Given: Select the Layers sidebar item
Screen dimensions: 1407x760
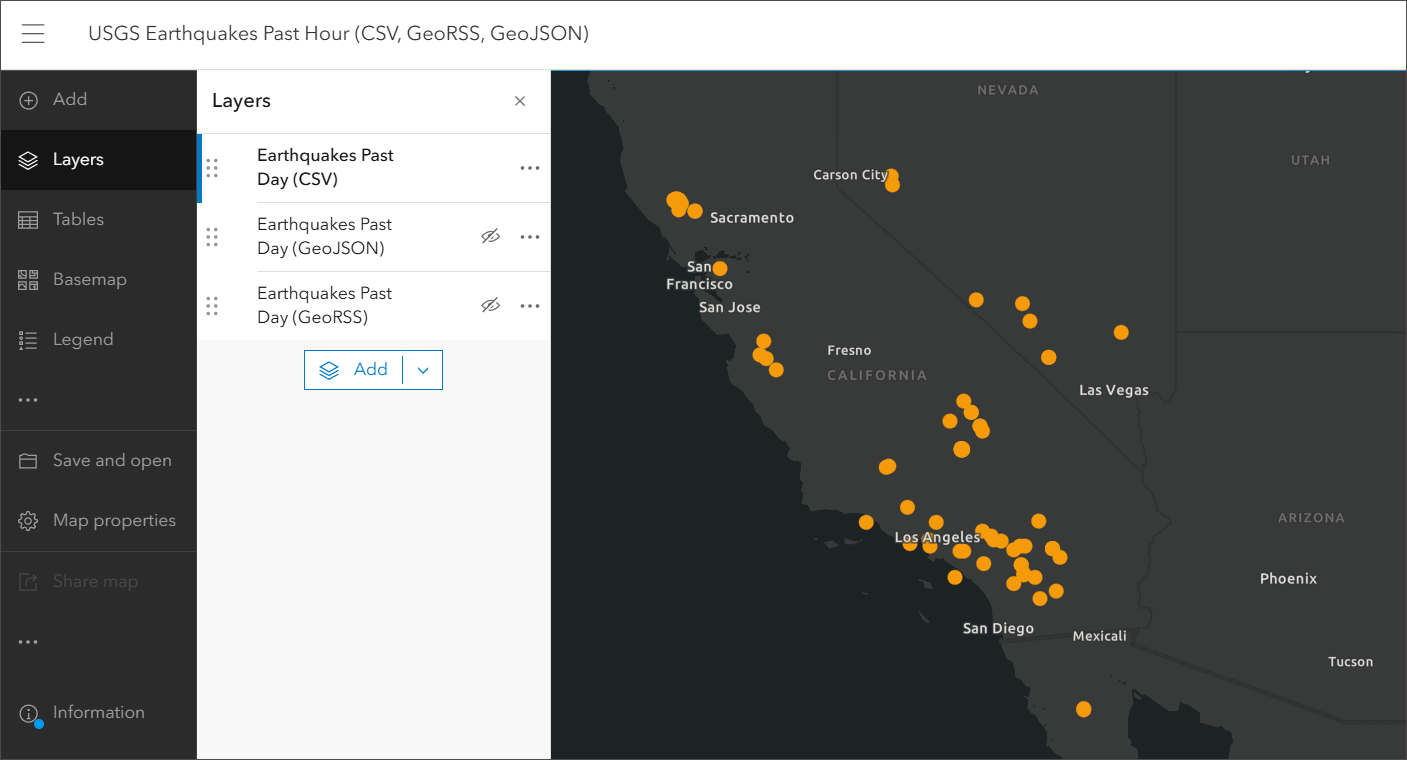Looking at the screenshot, I should coord(78,160).
